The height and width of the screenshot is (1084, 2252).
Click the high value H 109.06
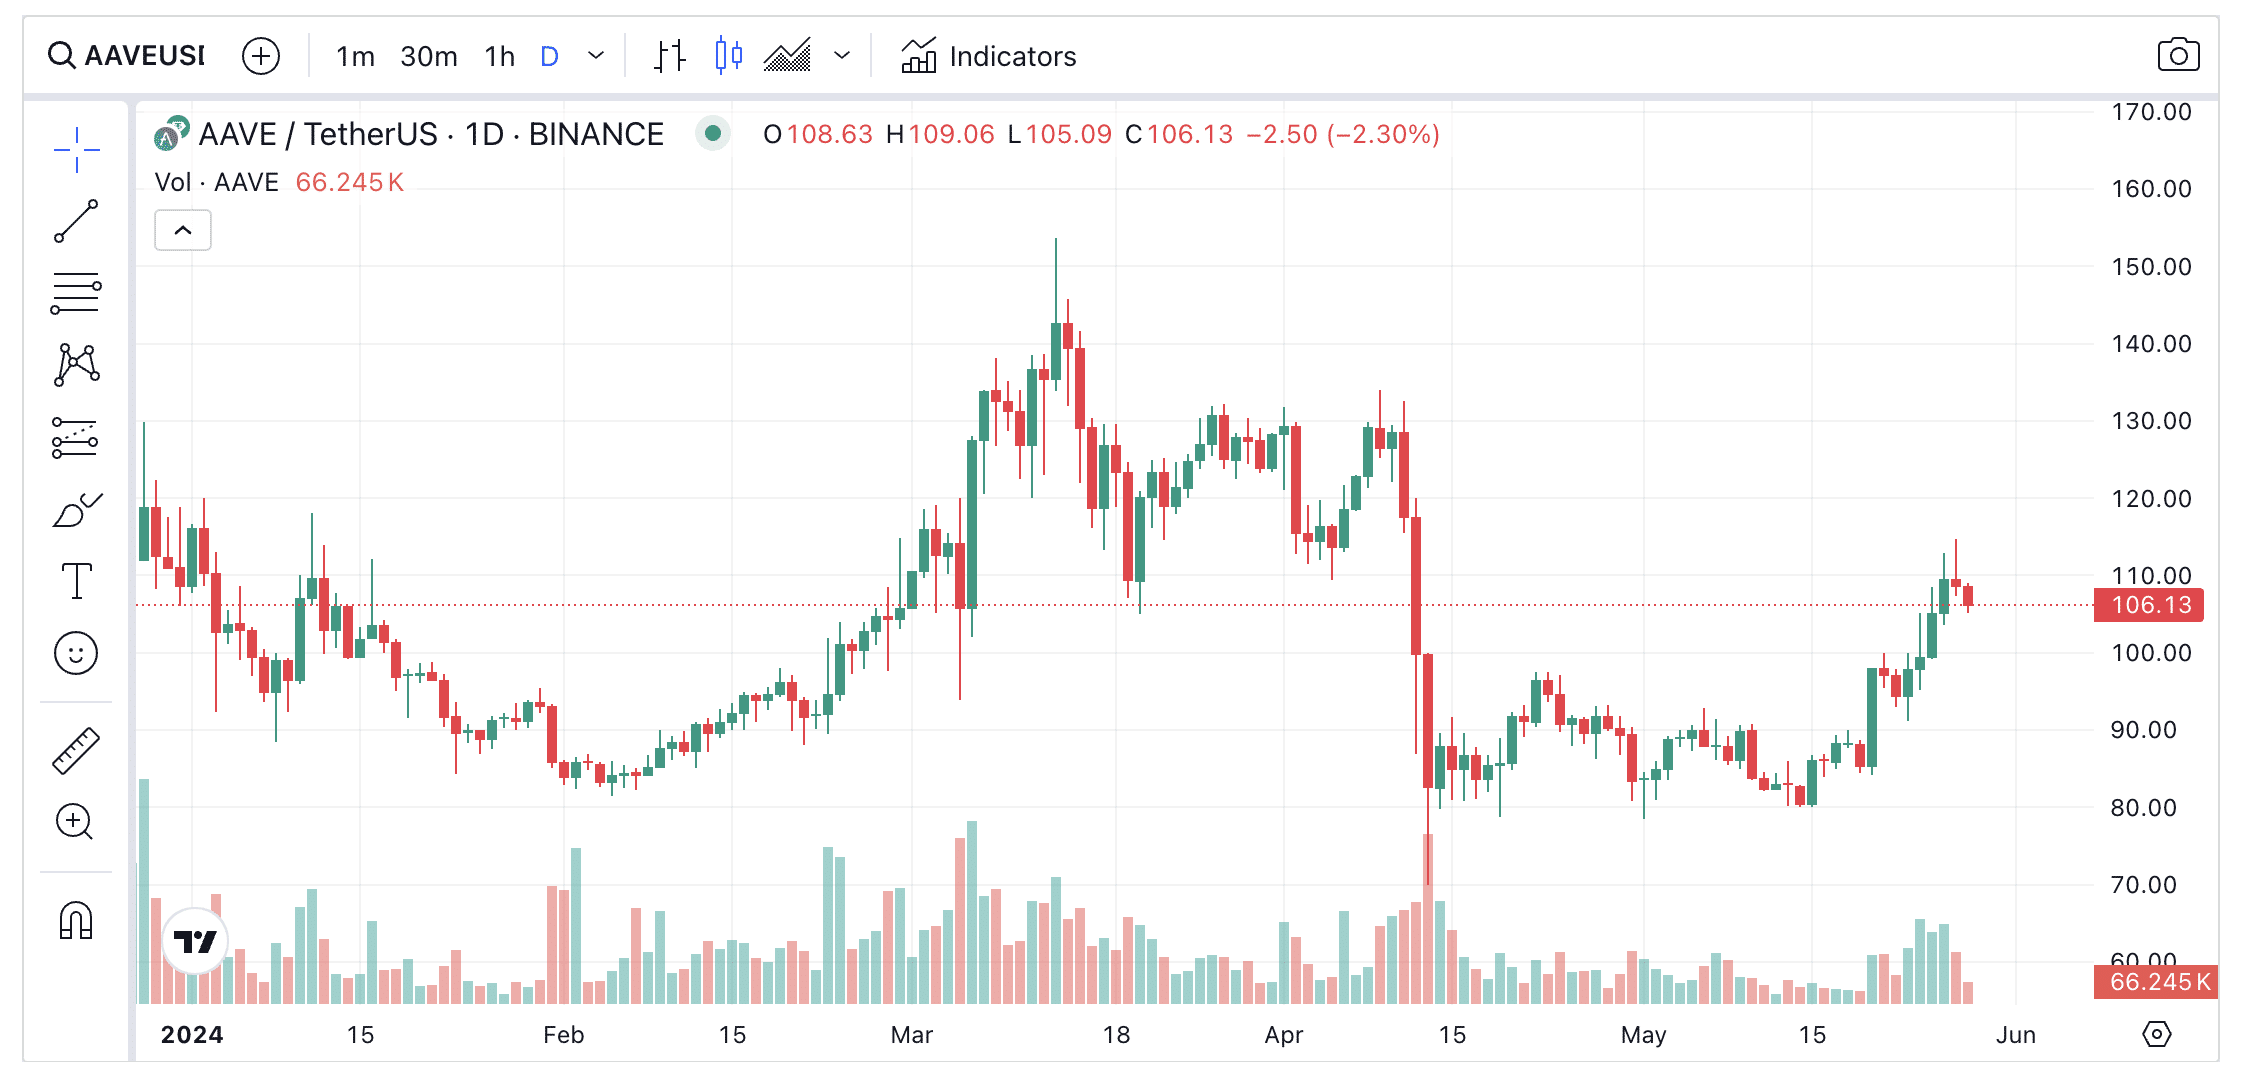[x=941, y=134]
